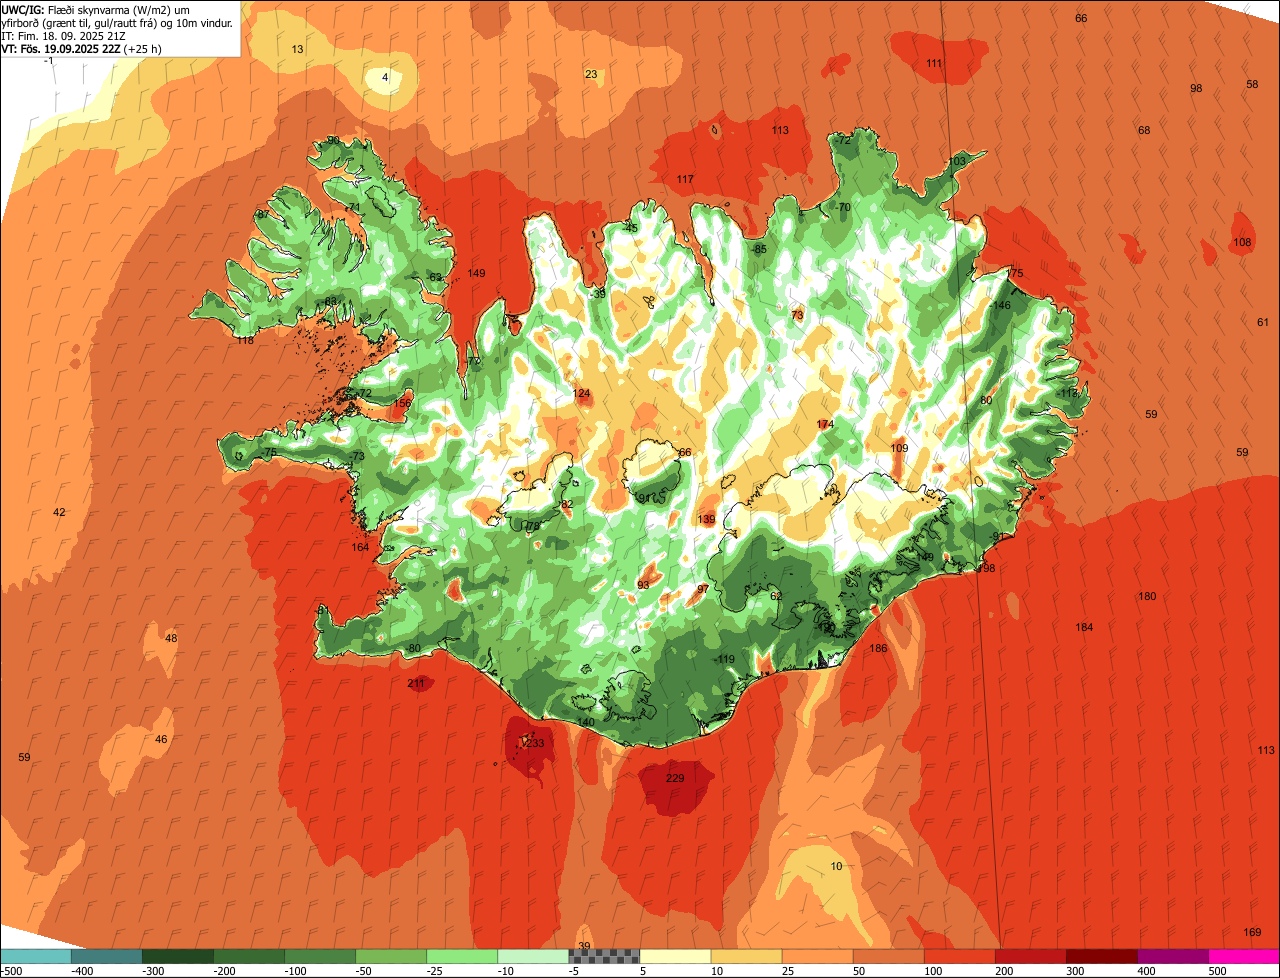Image resolution: width=1280 pixels, height=978 pixels.
Task: Click the flux value 139 on the map
Action: coord(706,519)
